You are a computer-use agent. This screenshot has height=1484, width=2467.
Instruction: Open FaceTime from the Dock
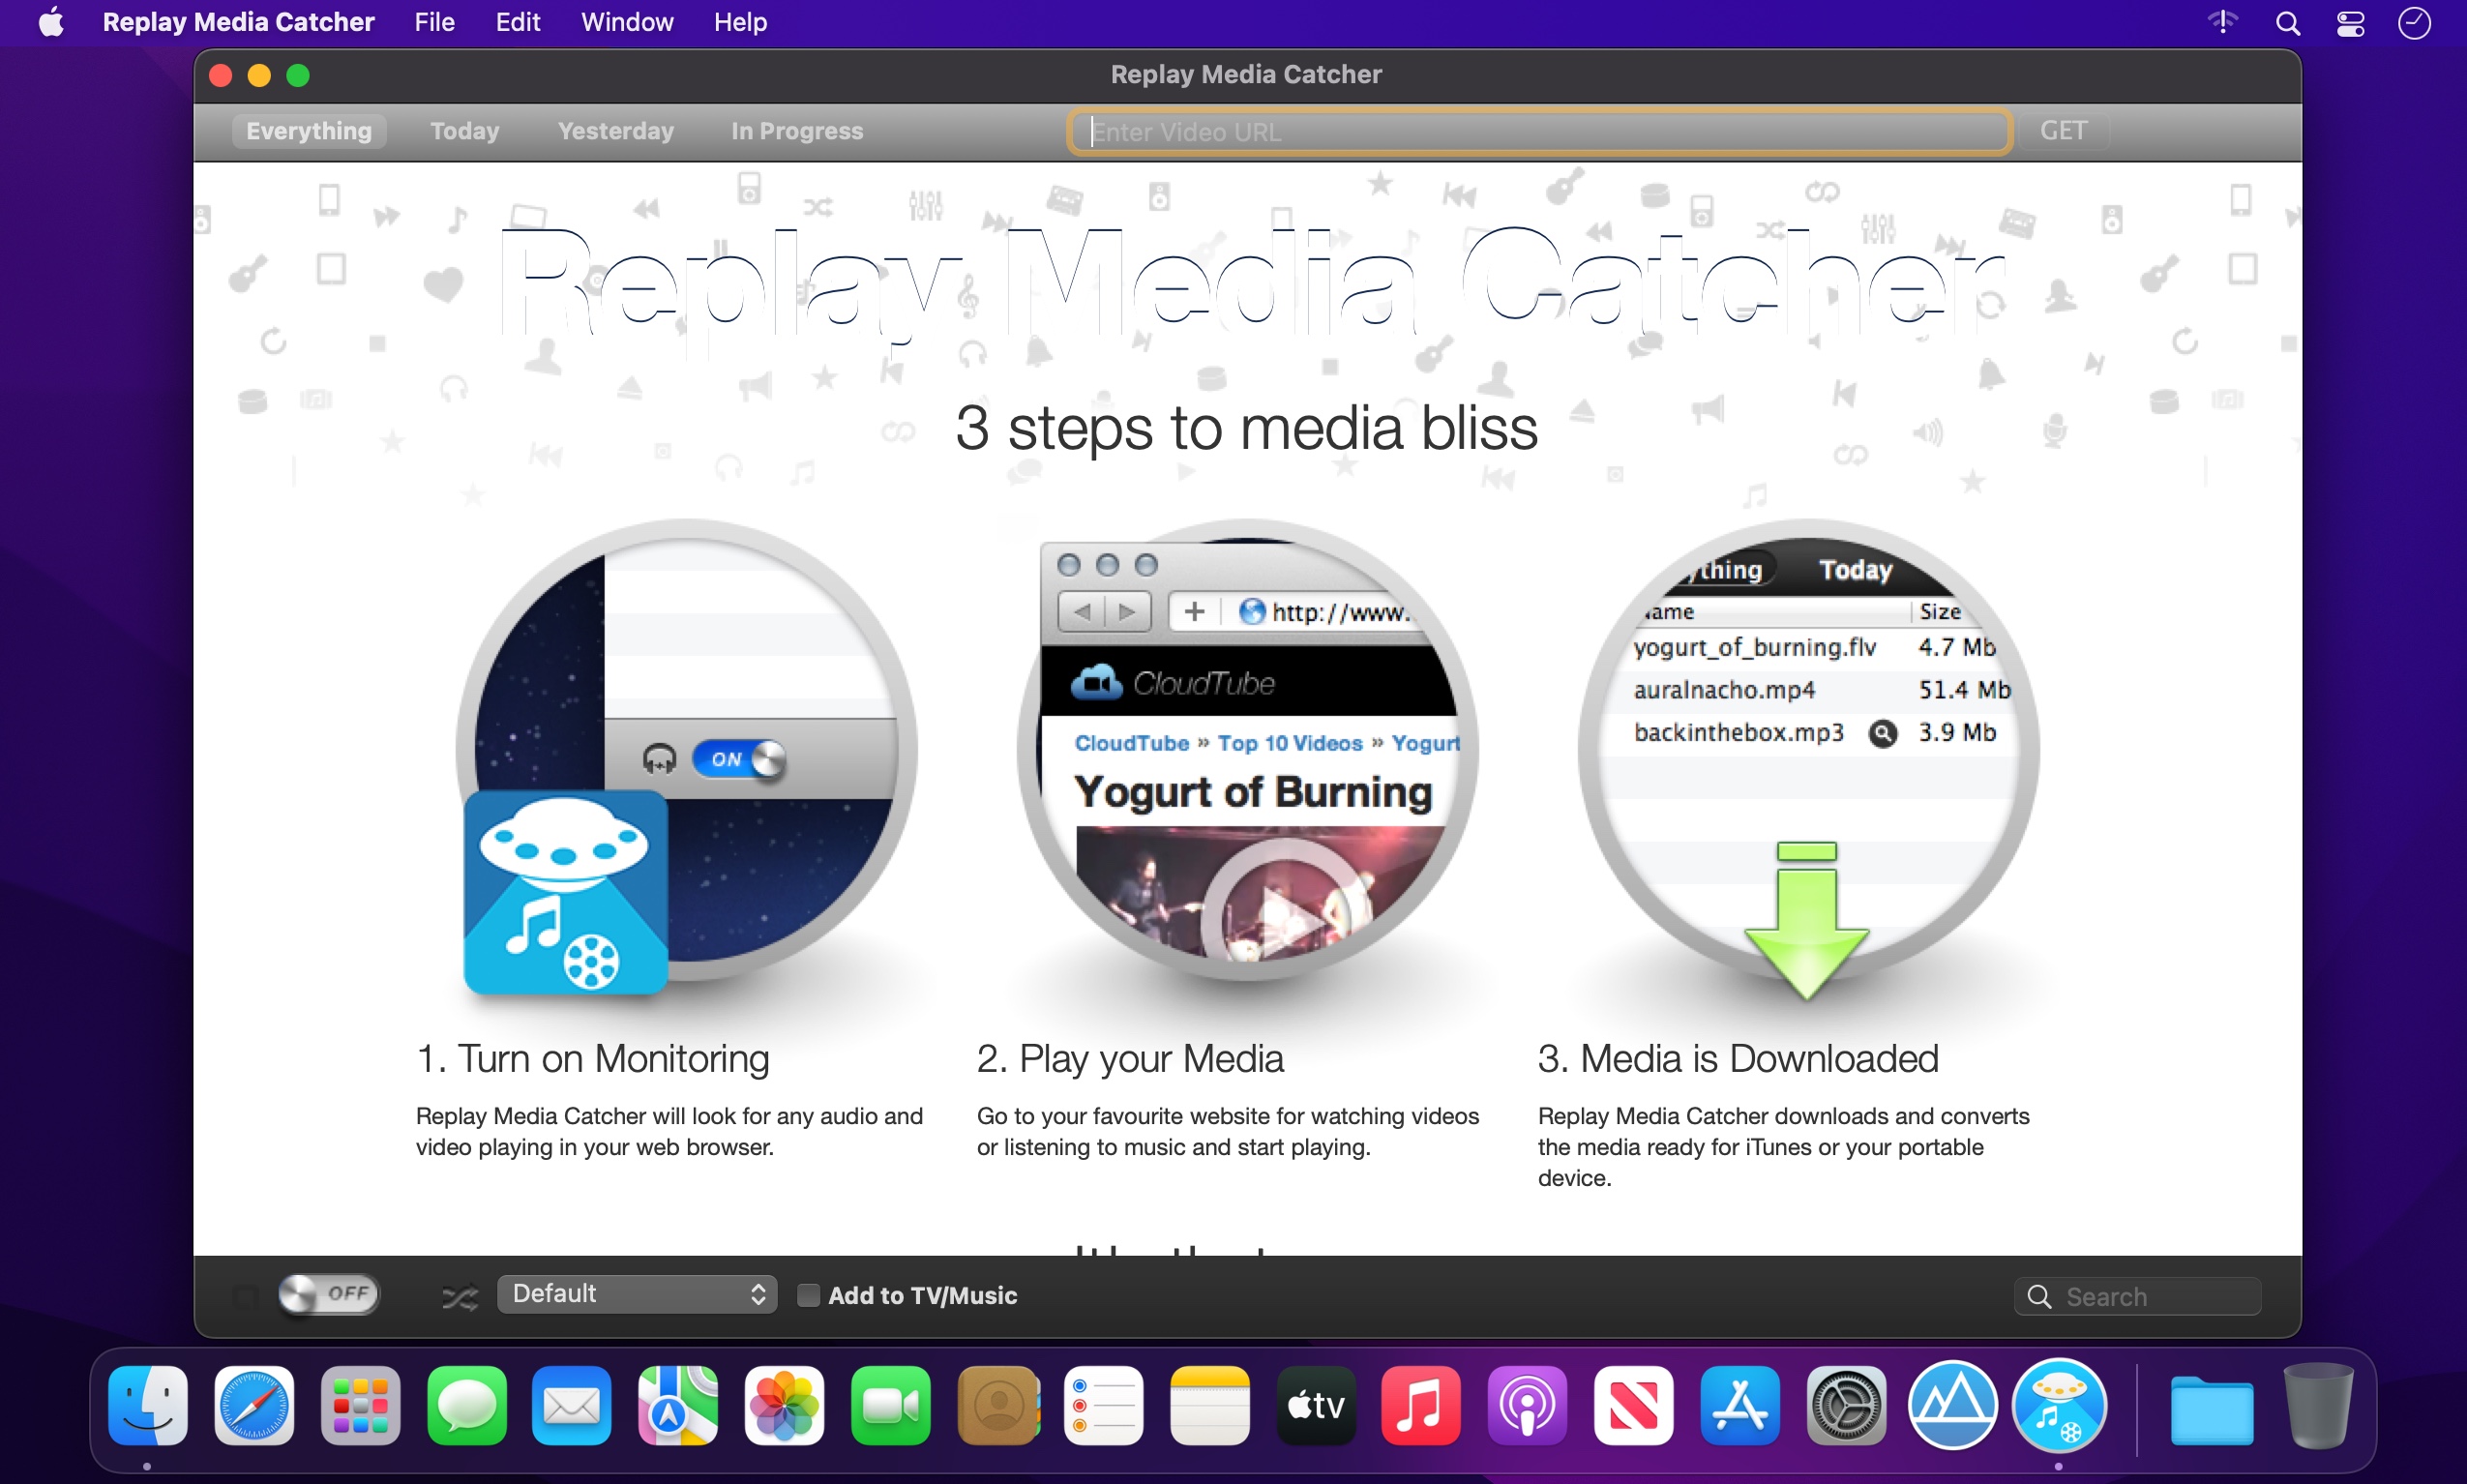(890, 1406)
